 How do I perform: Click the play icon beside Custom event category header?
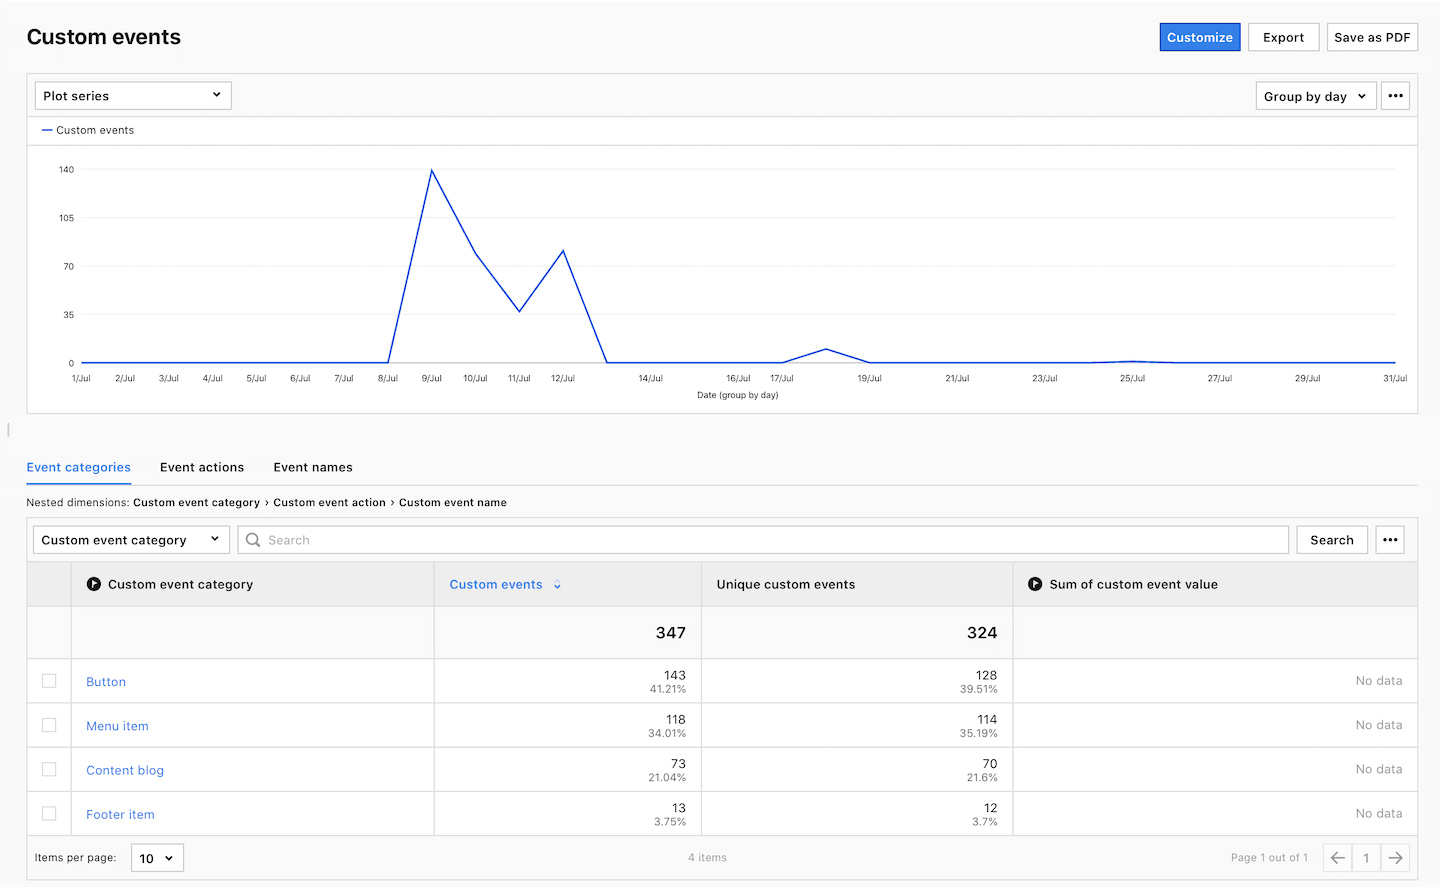coord(94,584)
